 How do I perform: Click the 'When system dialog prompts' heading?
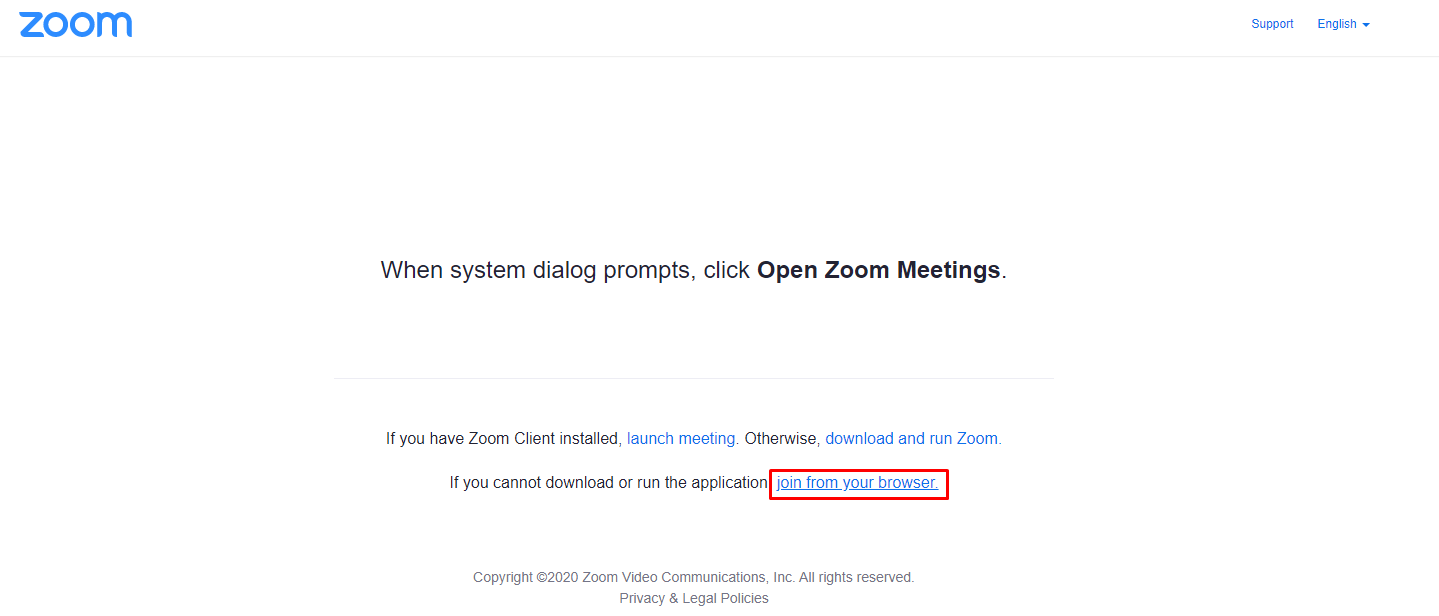point(694,270)
